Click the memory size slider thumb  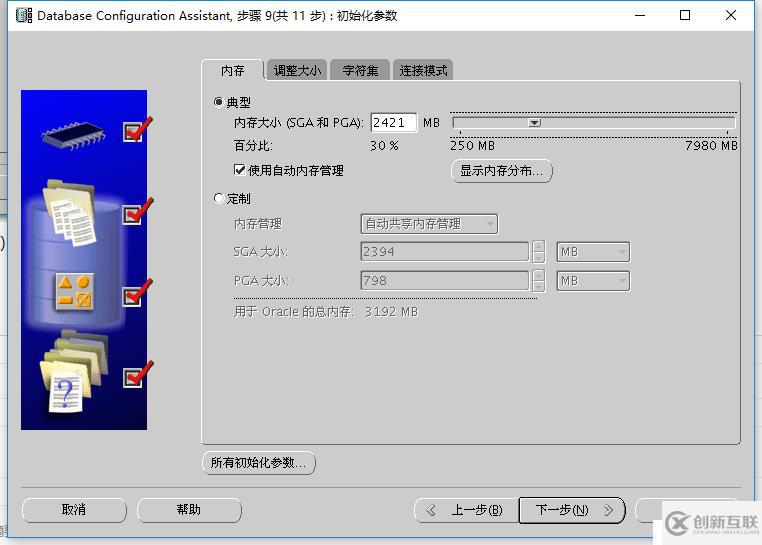click(x=535, y=123)
